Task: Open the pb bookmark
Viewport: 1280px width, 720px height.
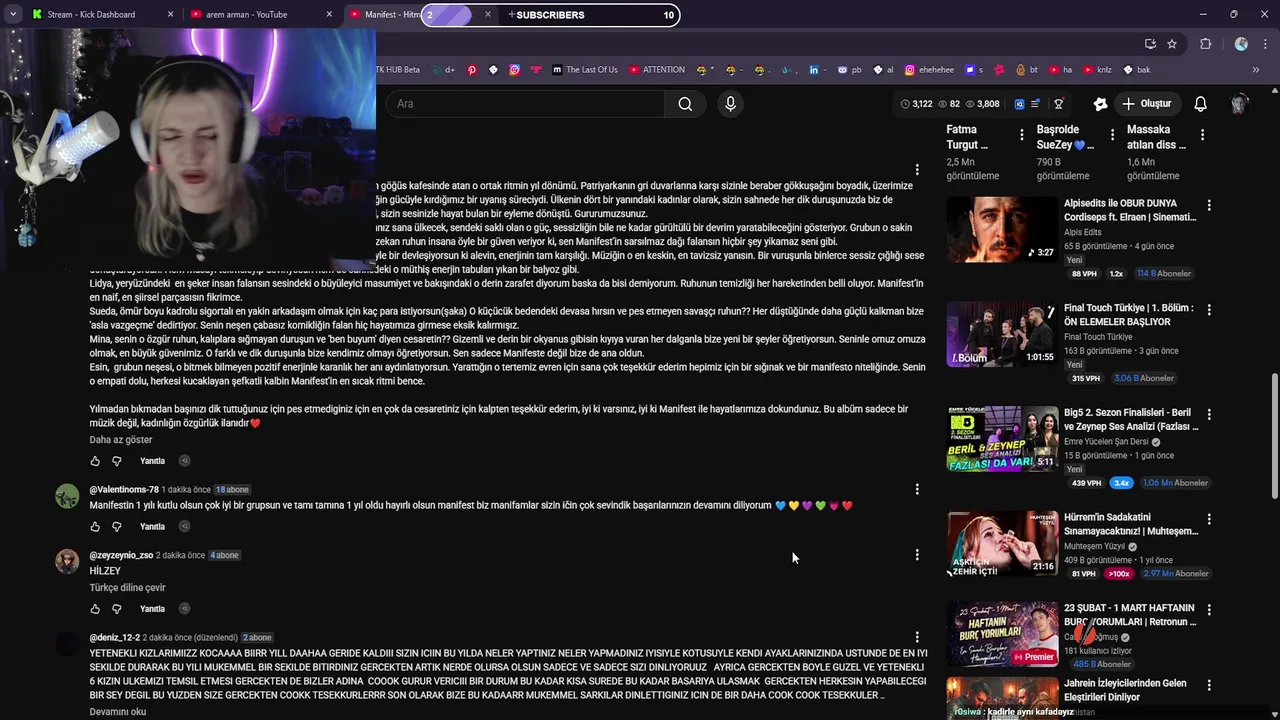Action: (850, 70)
